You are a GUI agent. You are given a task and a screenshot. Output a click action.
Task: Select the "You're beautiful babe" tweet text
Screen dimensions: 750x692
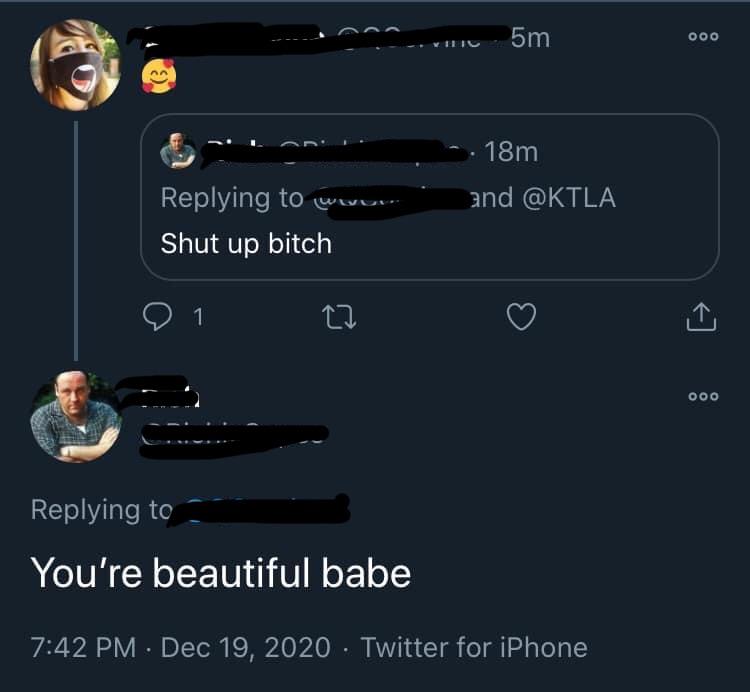click(221, 573)
